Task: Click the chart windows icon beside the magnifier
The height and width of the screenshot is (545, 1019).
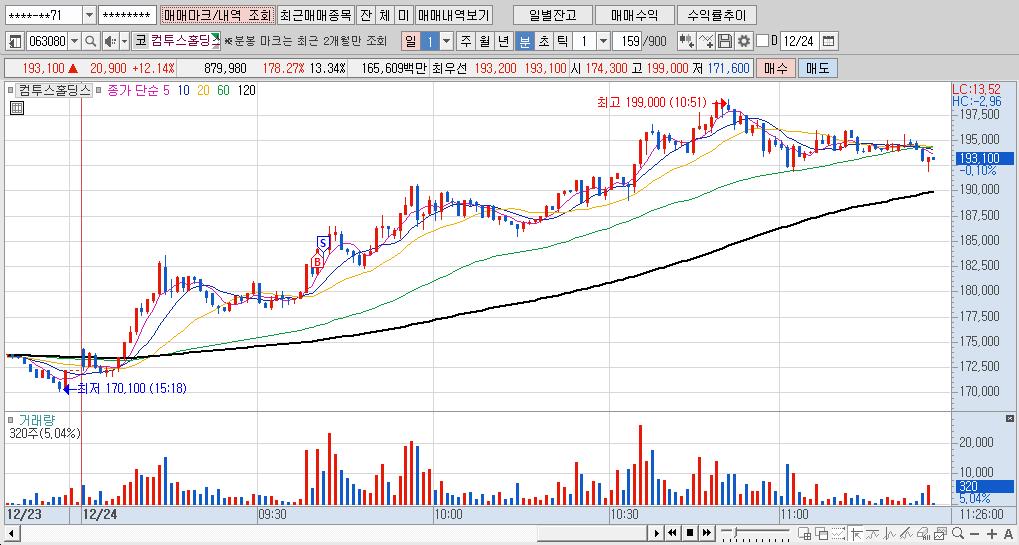Action: pos(940,533)
